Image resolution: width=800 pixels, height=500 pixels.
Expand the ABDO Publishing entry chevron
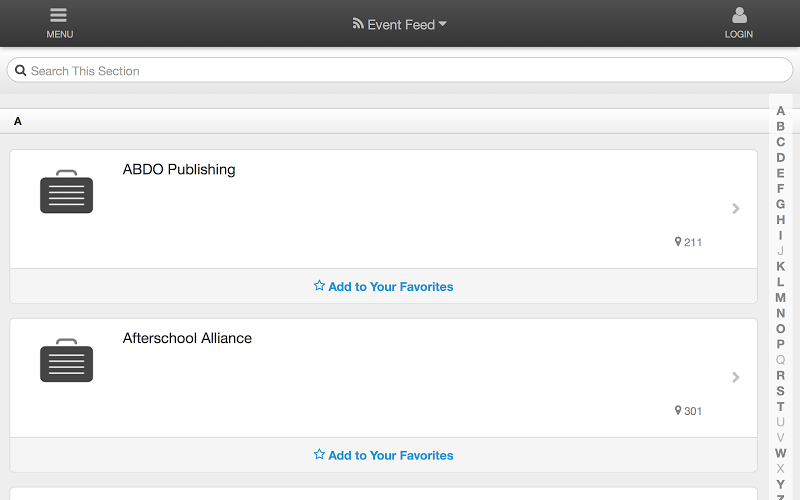click(x=736, y=208)
